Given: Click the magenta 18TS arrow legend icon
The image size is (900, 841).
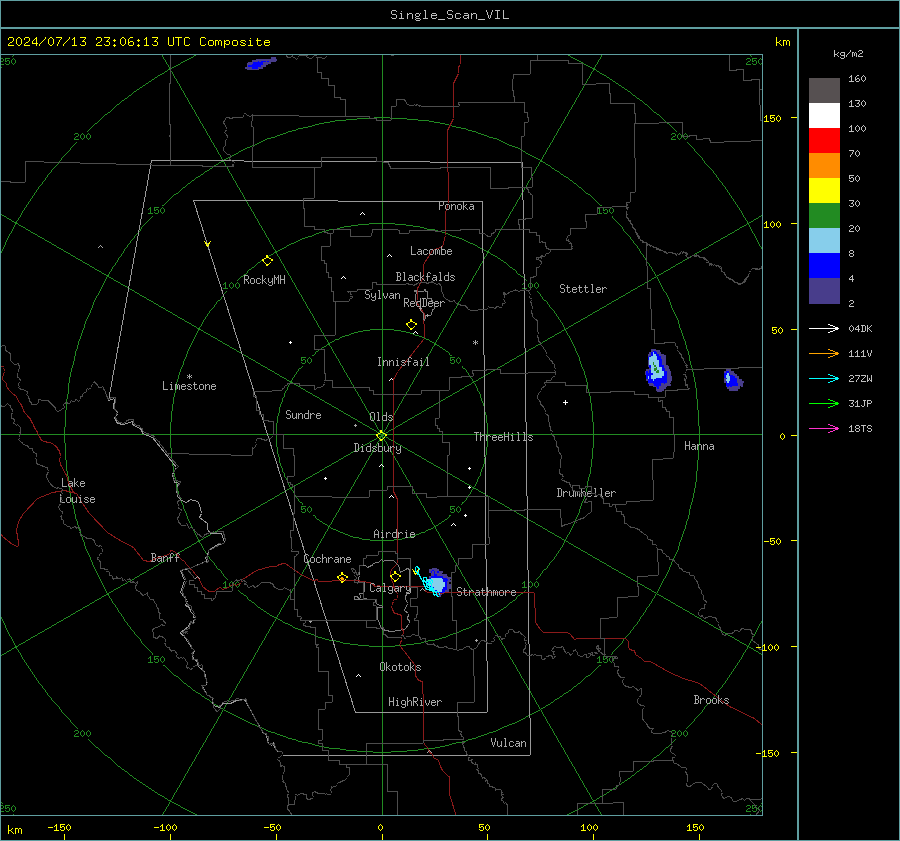Looking at the screenshot, I should coord(824,428).
